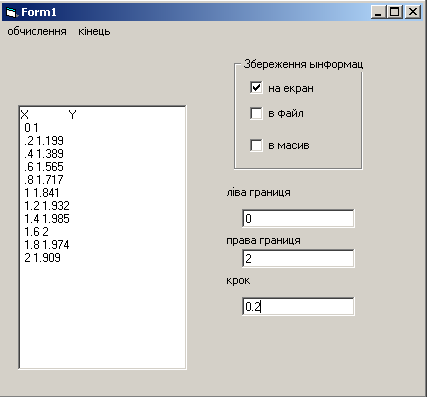
Task: Click the ліва границя label
Action: pyautogui.click(x=258, y=193)
